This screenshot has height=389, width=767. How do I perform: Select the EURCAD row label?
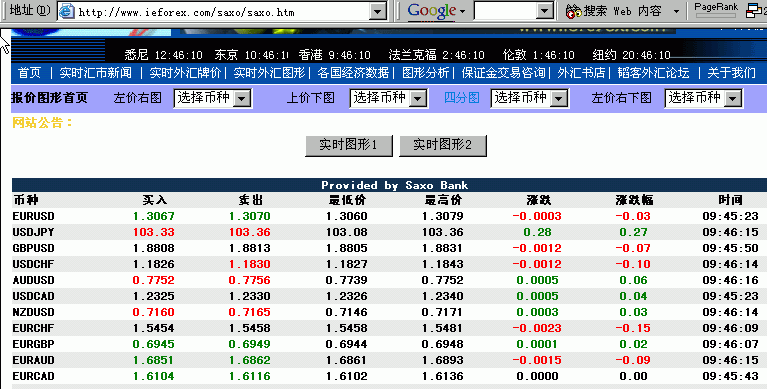33,376
